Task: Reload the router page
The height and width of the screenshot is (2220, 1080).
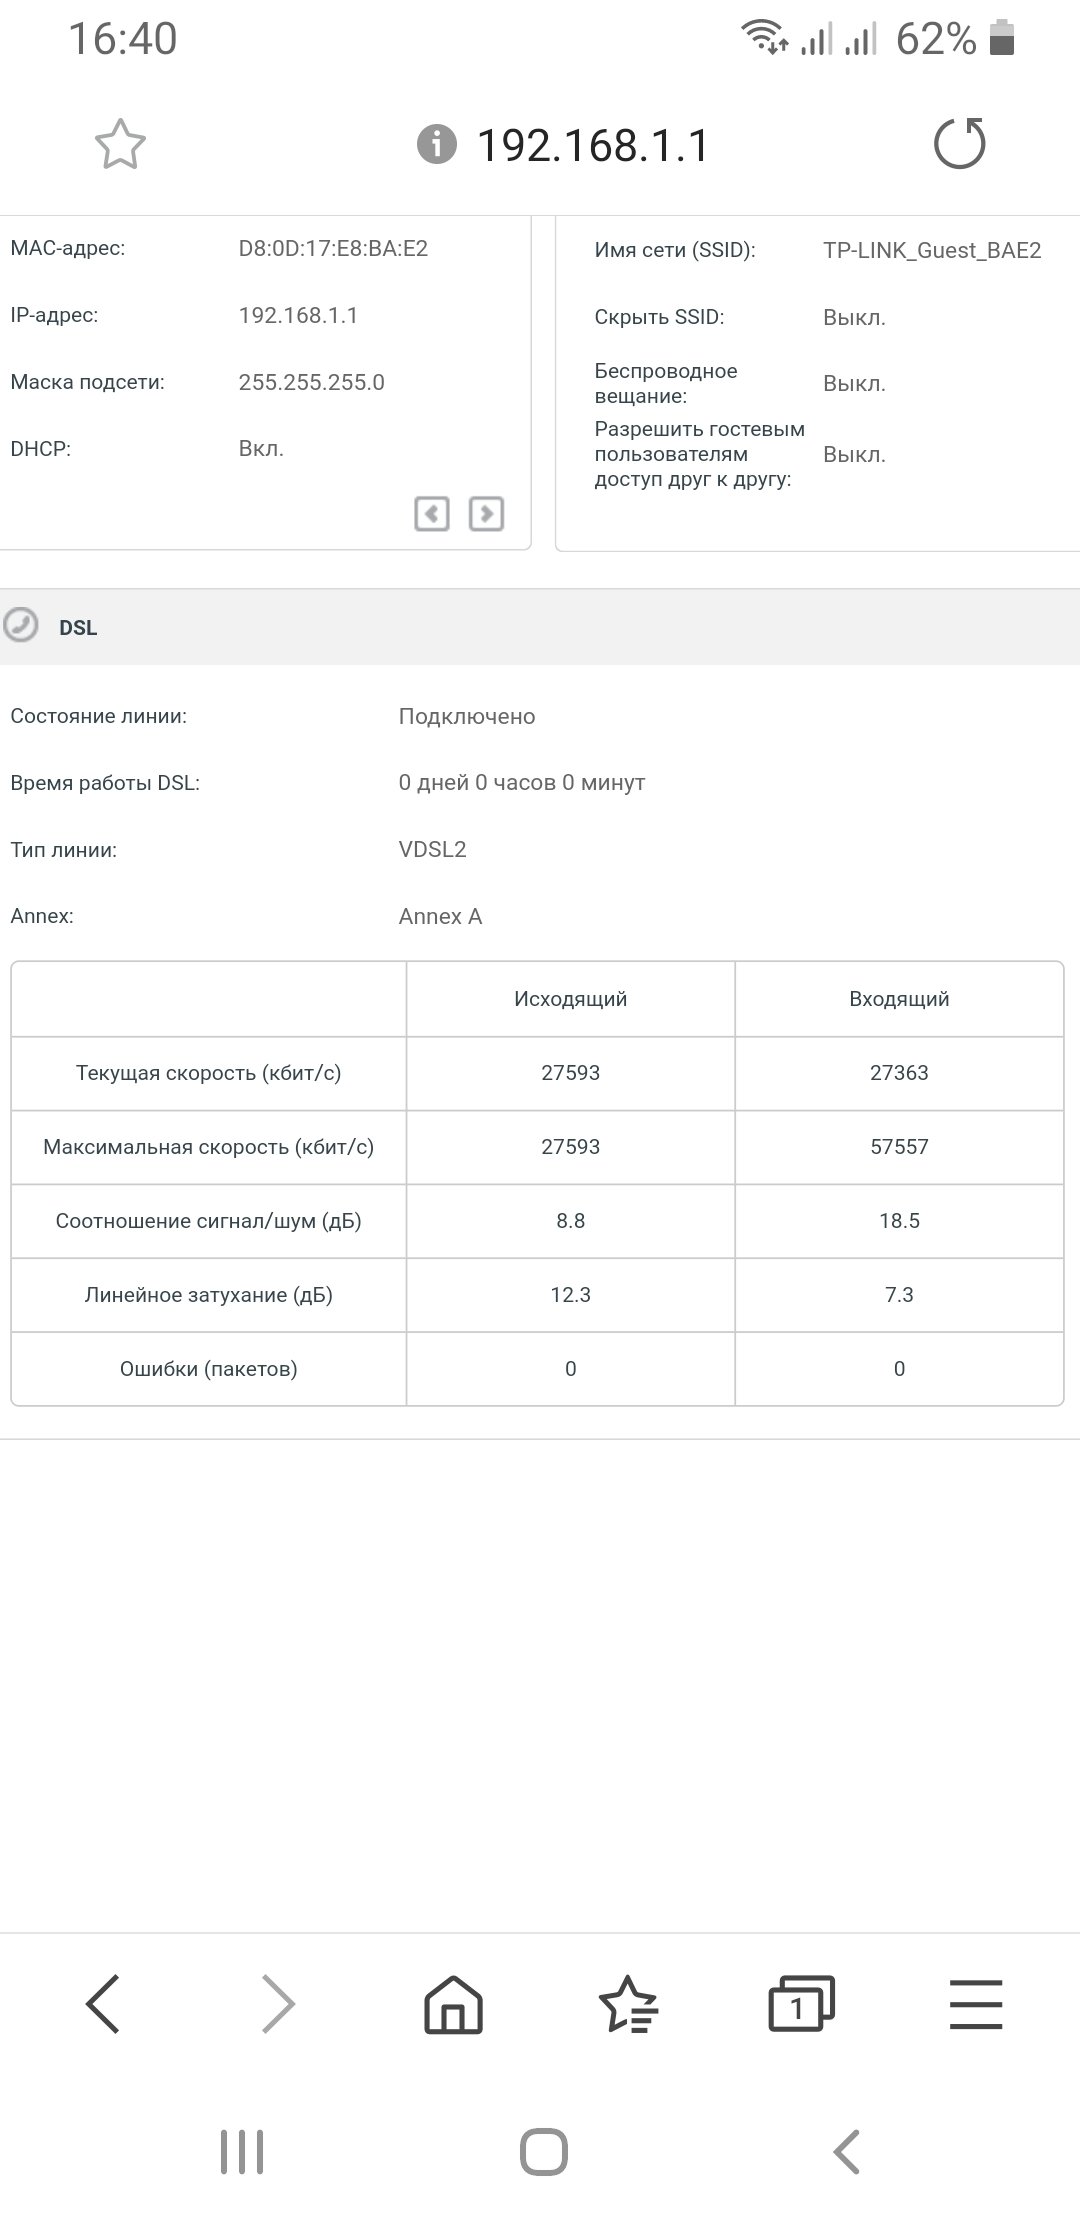Action: coord(960,143)
